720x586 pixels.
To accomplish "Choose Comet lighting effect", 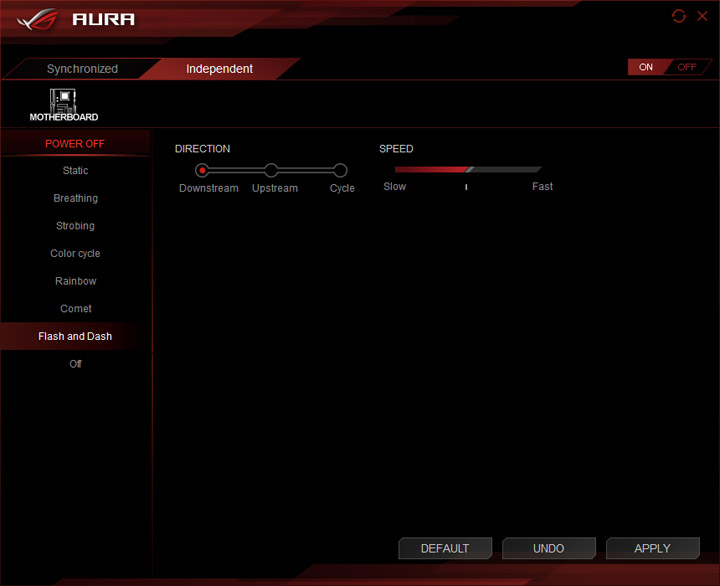I will tap(75, 309).
